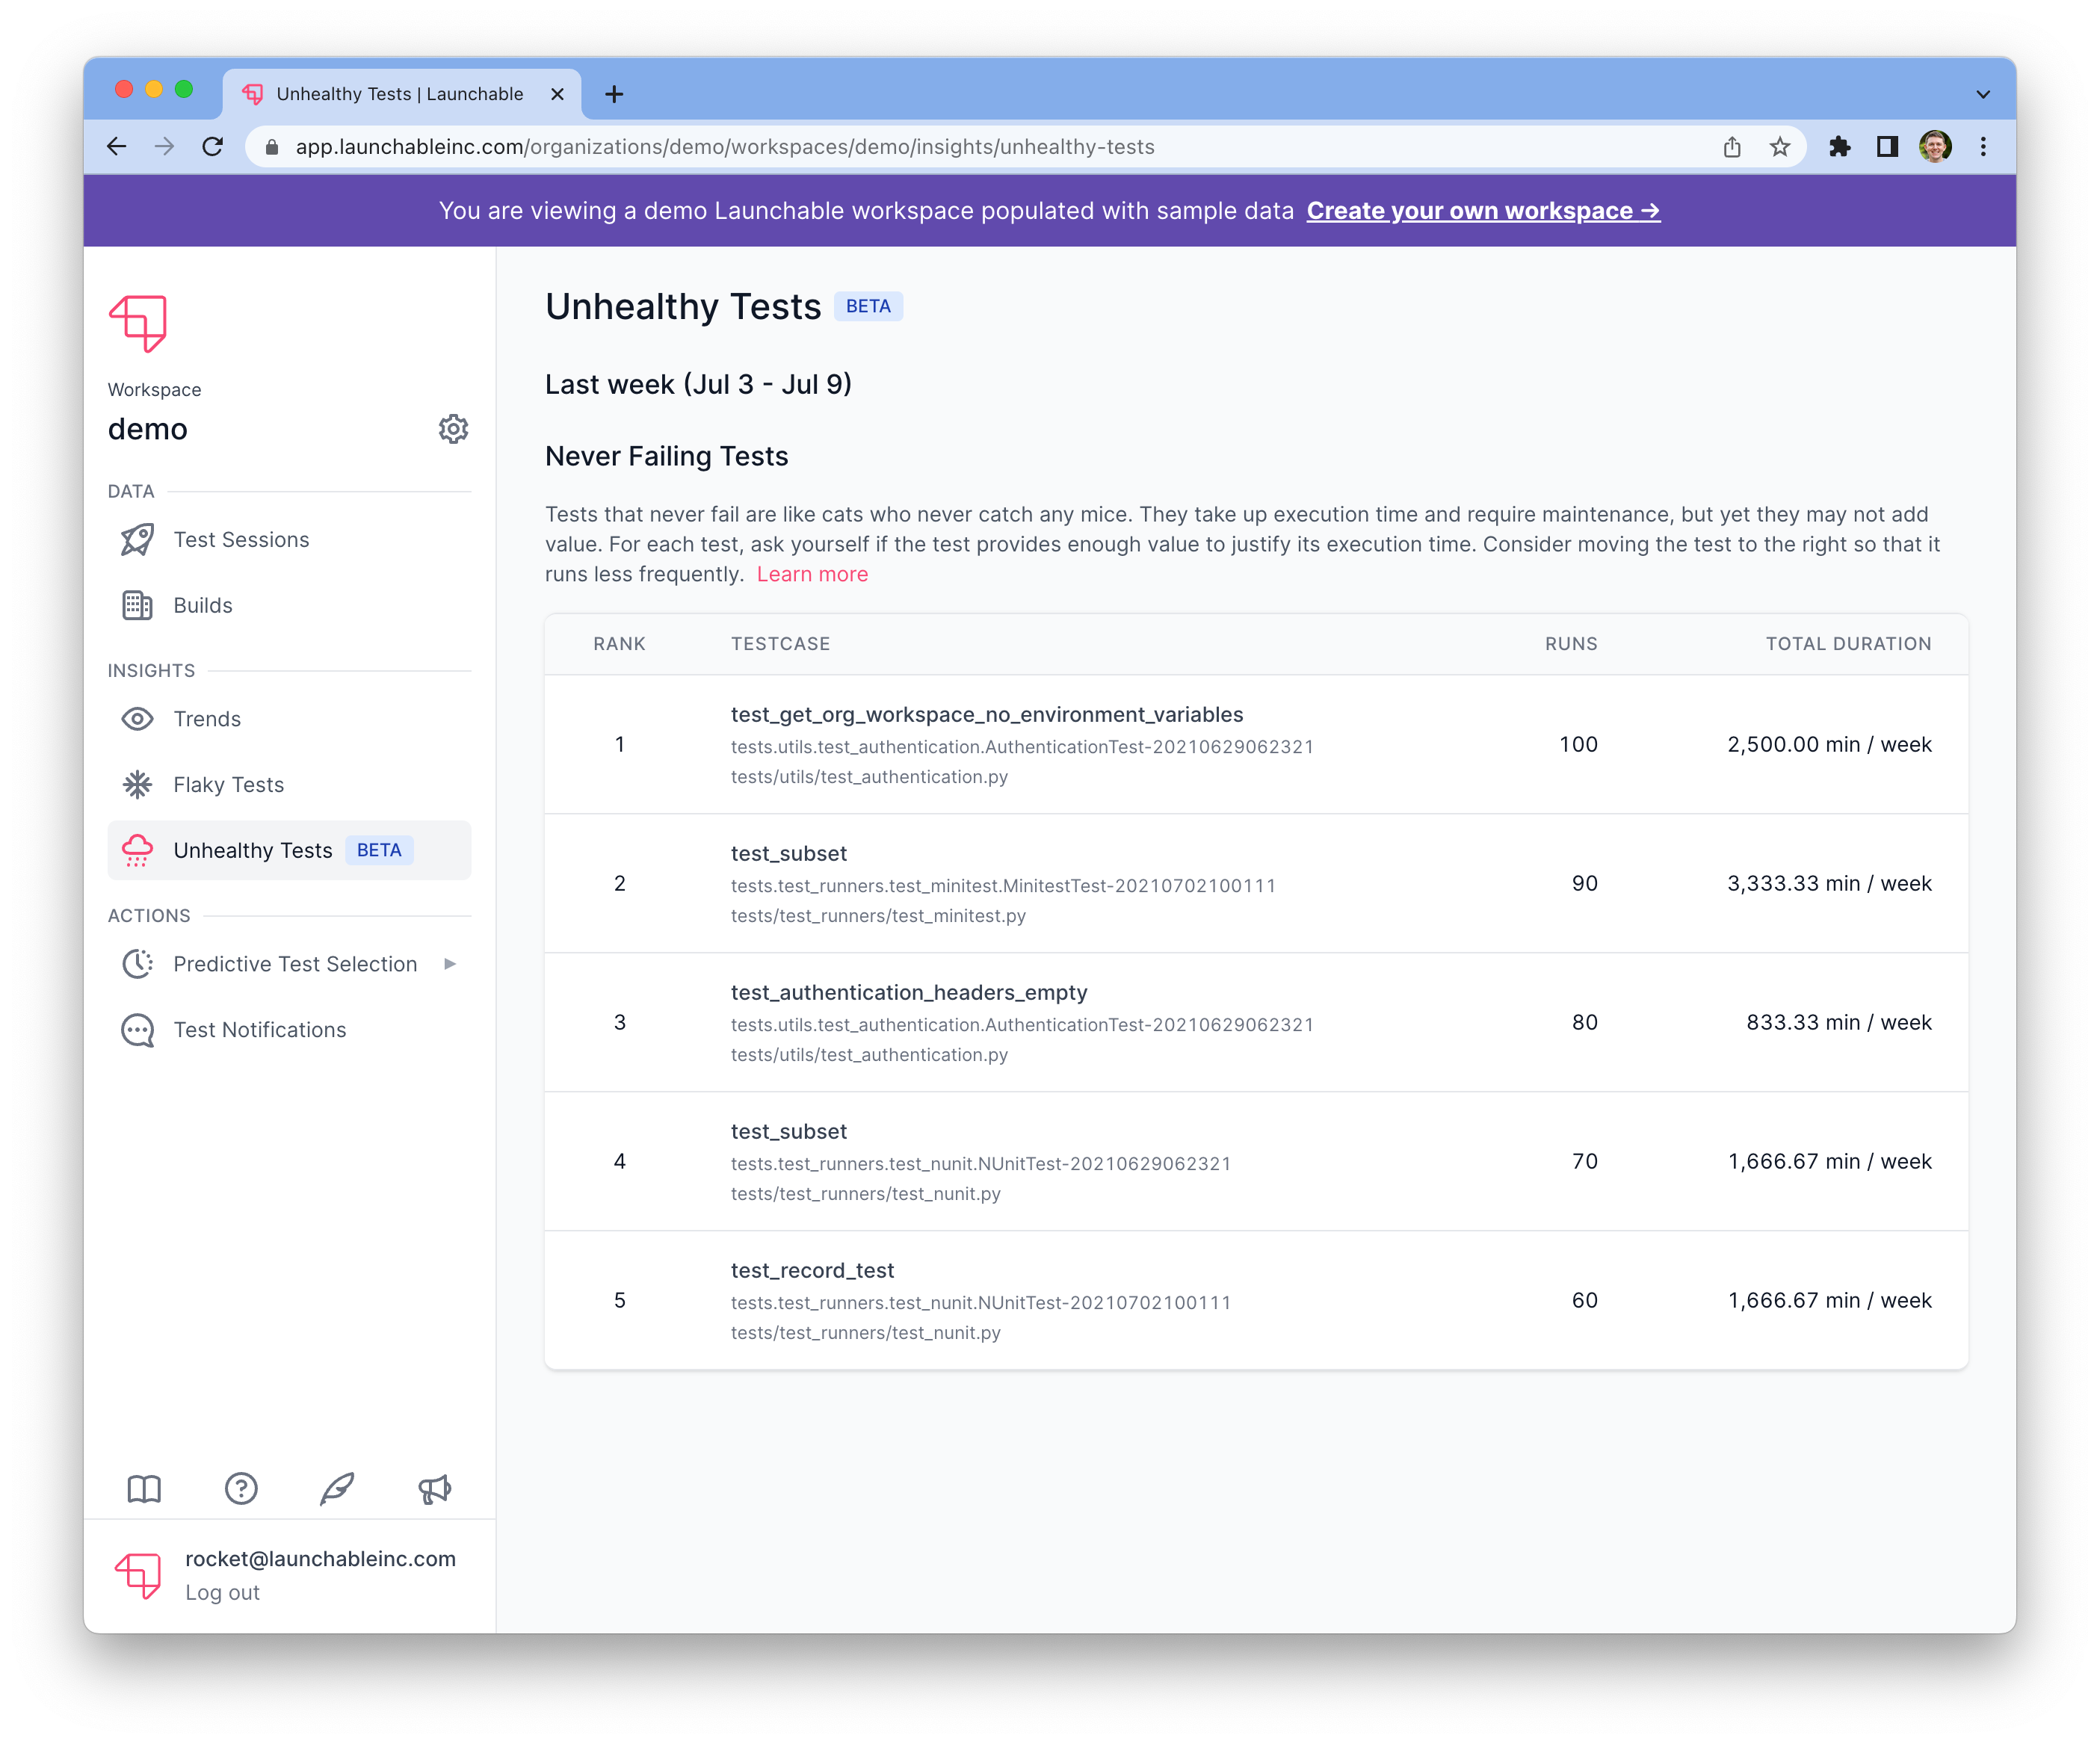Toggle browser side panel icon
2100x1744 pixels.
(1887, 147)
